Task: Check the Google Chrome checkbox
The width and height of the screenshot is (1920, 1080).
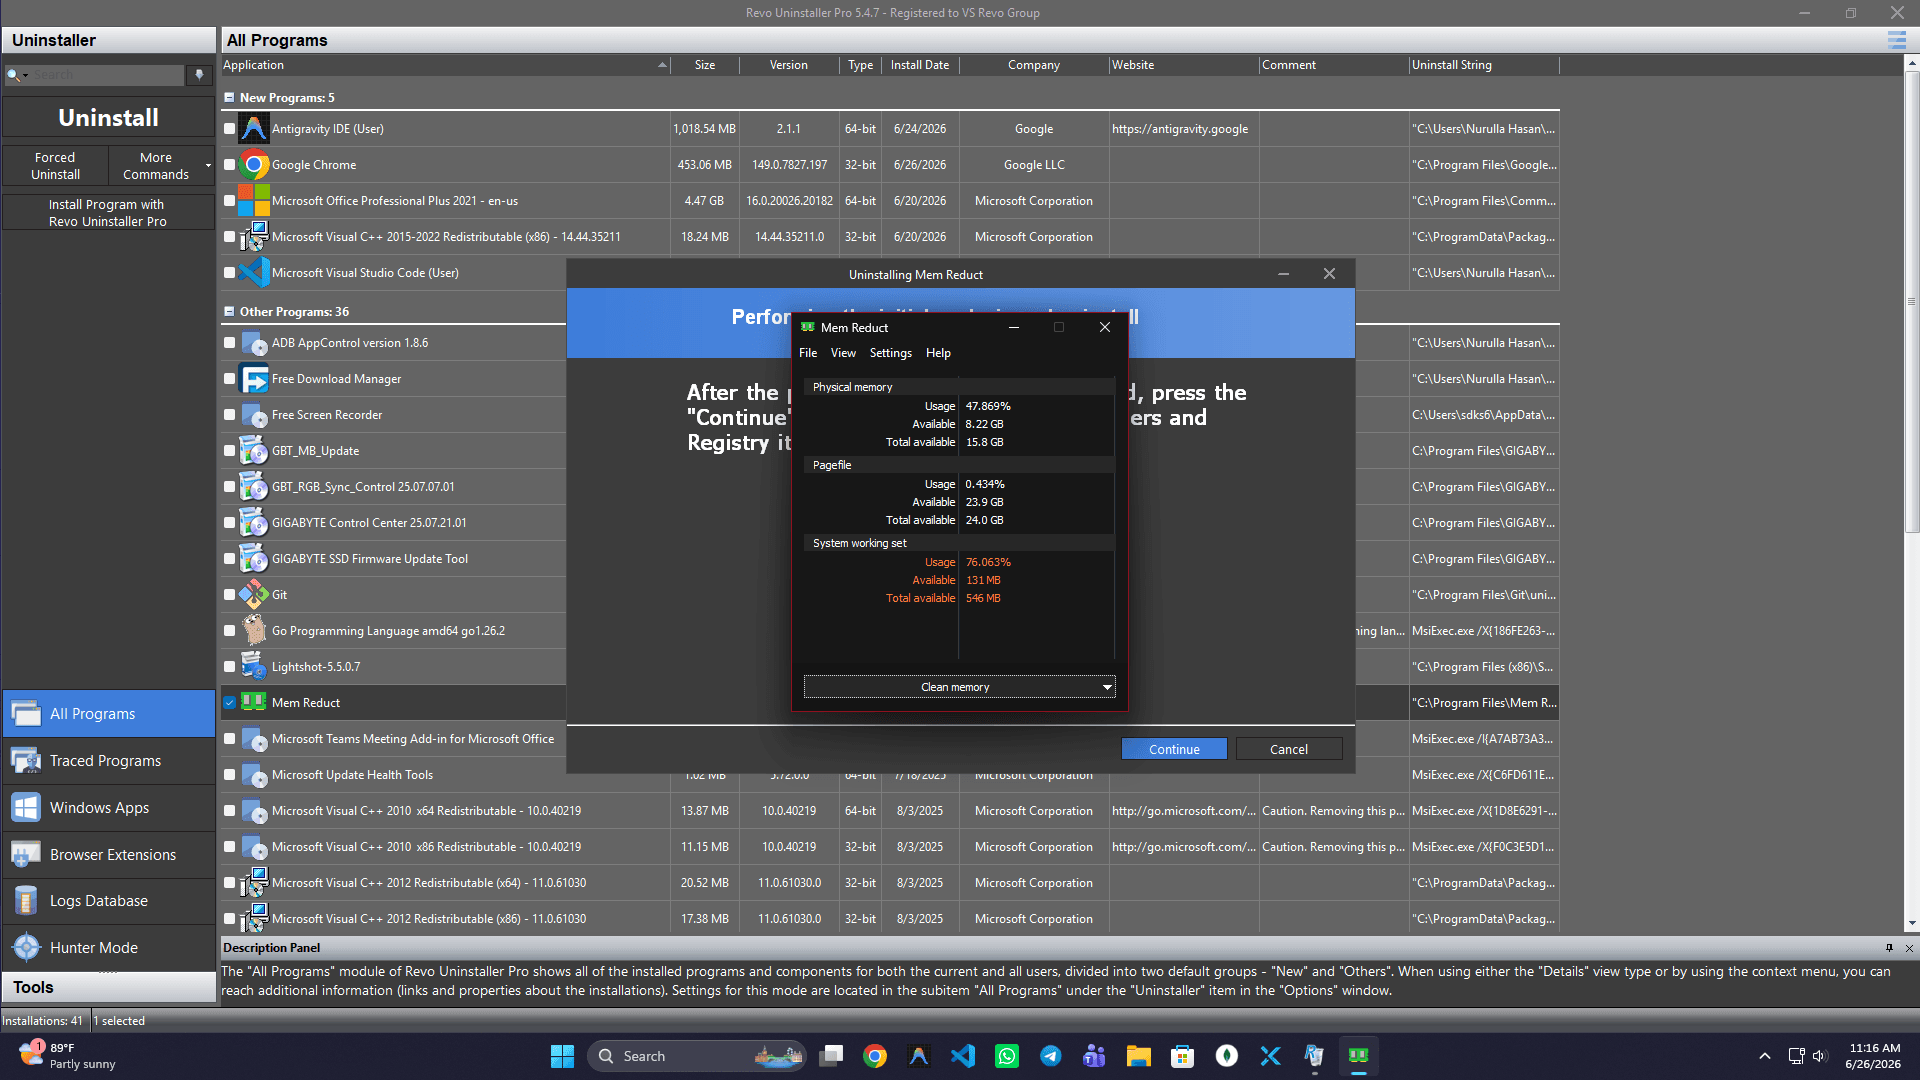Action: (x=230, y=165)
